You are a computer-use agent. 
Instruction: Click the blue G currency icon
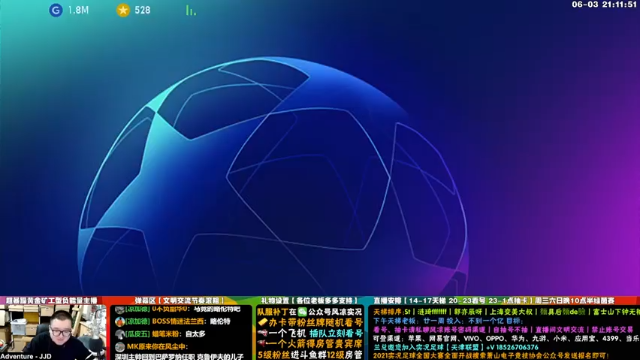tap(56, 10)
